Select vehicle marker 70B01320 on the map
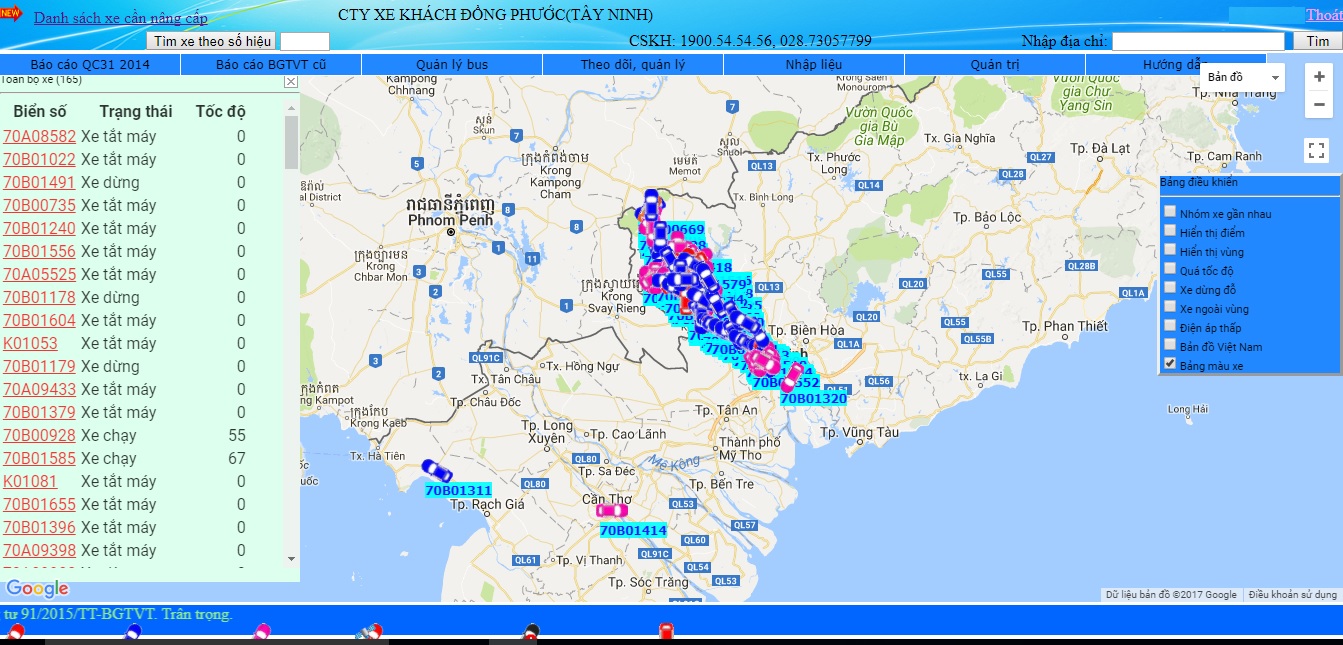The image size is (1343, 645). [x=790, y=378]
